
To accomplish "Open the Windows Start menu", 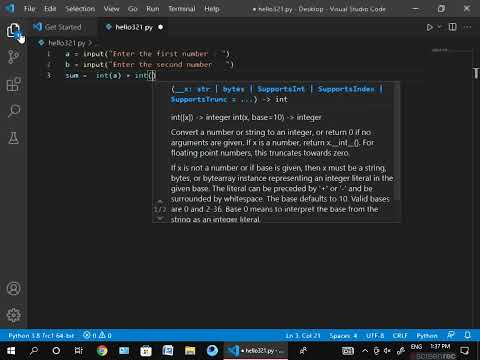I will click(x=11, y=351).
